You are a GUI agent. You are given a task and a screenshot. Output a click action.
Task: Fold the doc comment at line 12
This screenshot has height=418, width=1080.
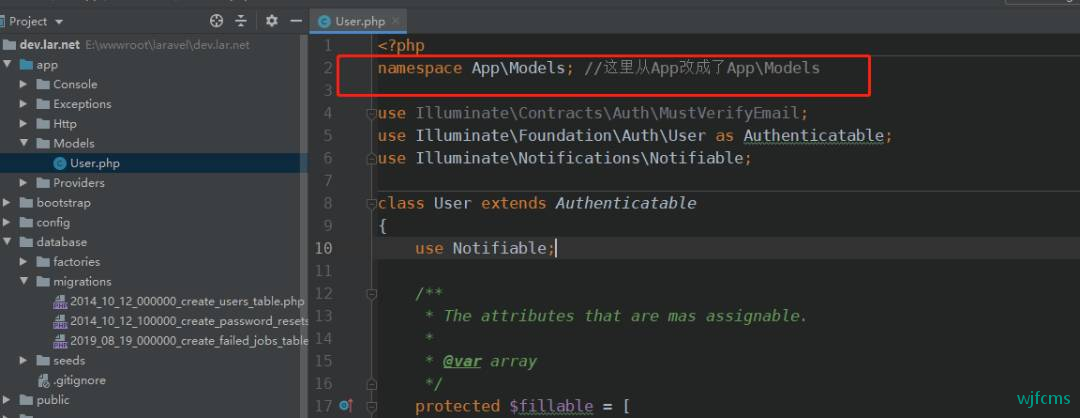click(x=371, y=294)
